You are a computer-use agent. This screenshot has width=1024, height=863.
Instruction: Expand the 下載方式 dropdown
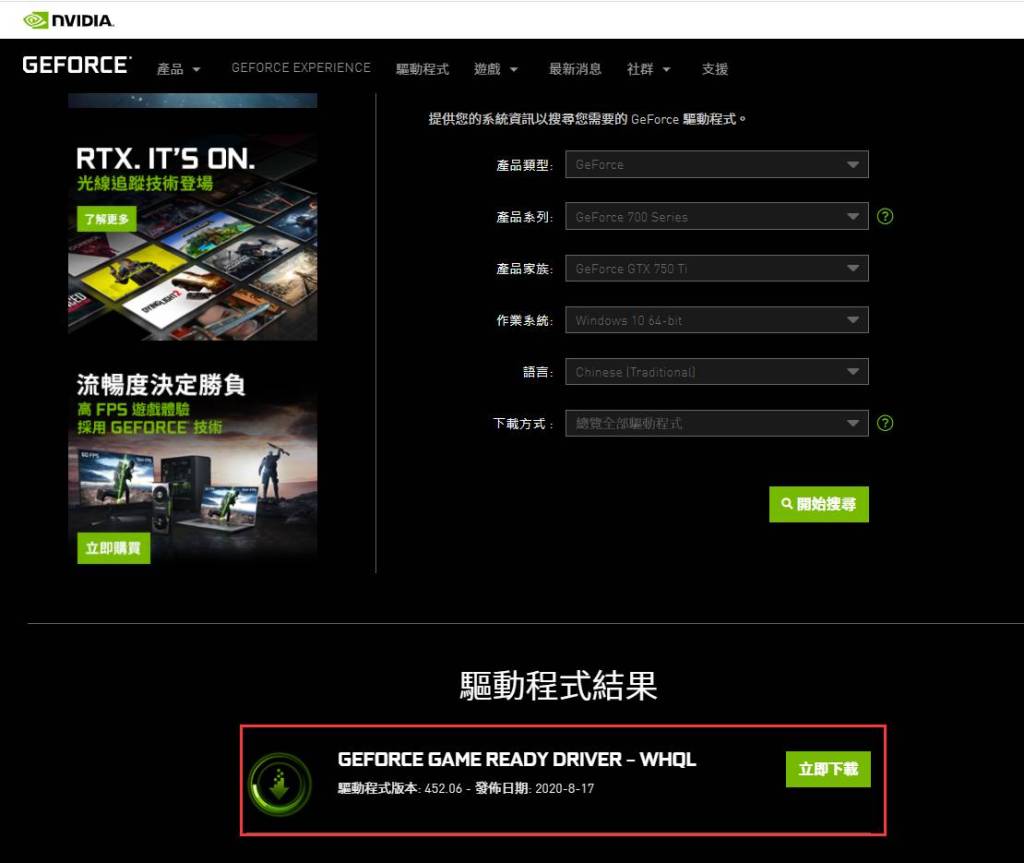tap(716, 423)
